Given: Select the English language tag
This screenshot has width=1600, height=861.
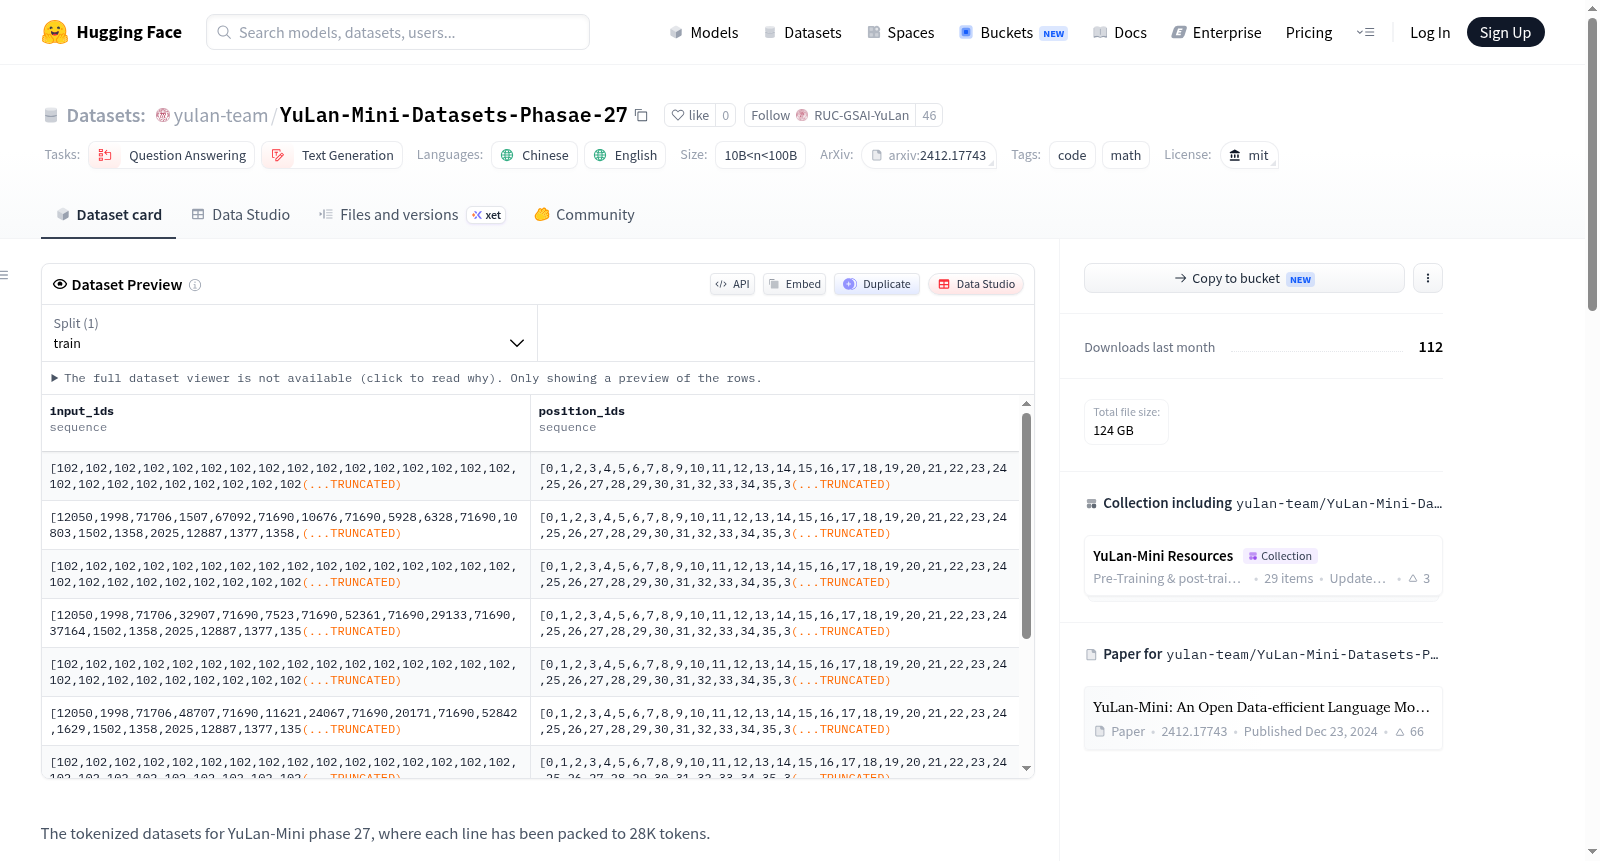Looking at the screenshot, I should pos(625,155).
